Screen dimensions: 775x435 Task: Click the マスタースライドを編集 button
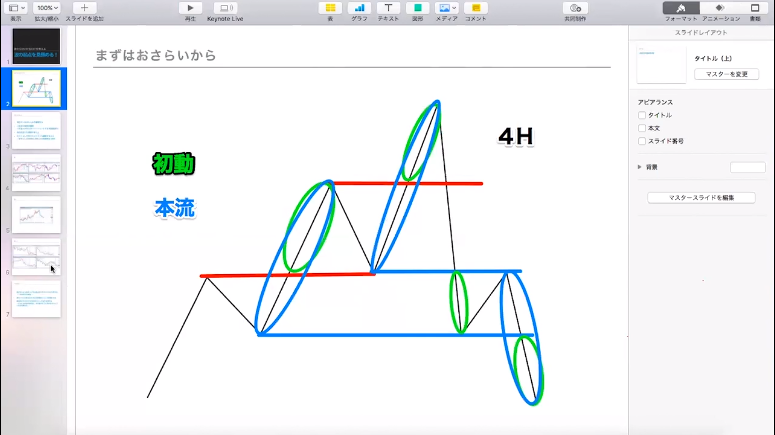coord(701,198)
